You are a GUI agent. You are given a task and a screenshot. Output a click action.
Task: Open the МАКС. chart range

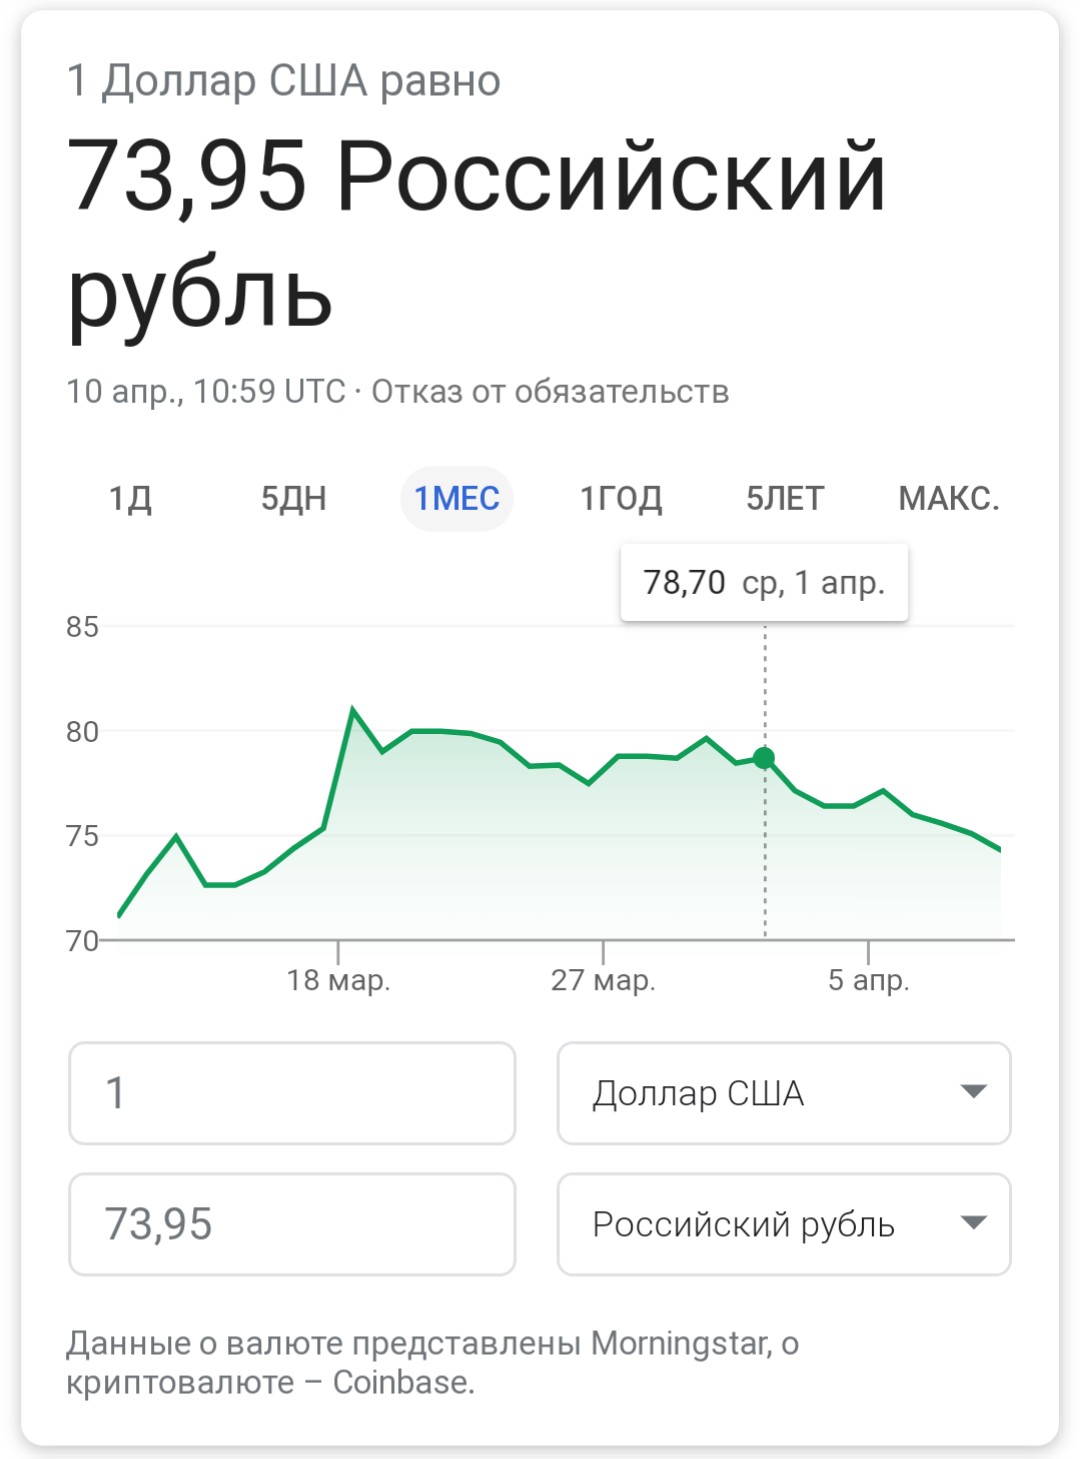tap(948, 498)
